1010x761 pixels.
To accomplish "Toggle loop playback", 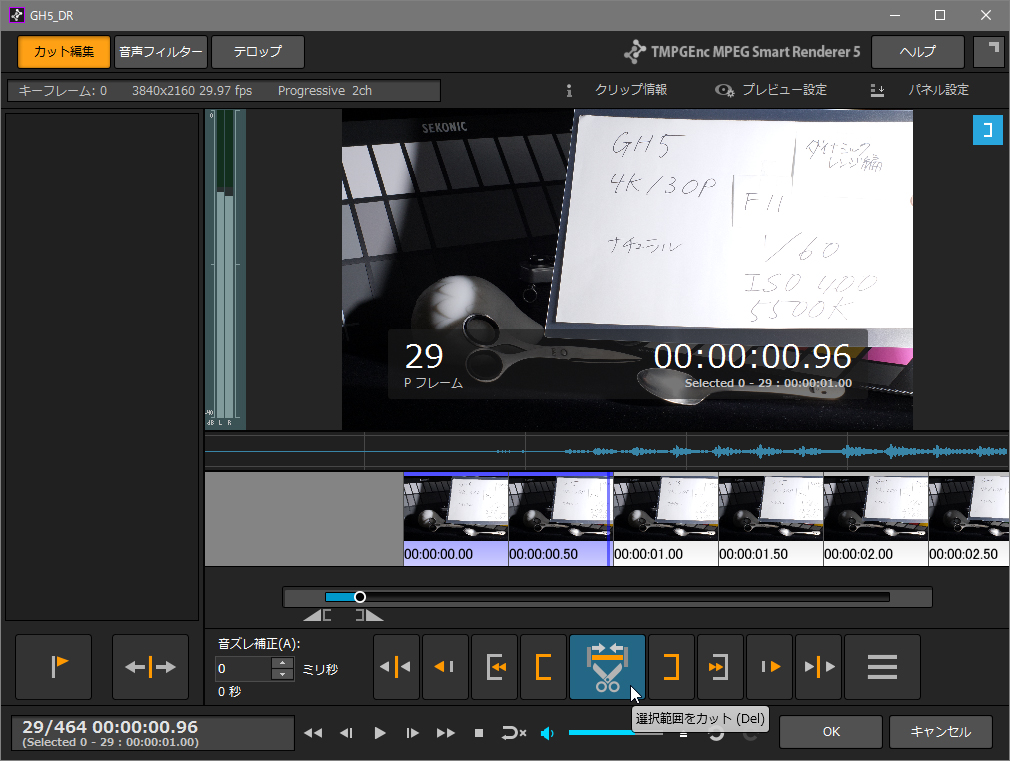I will (513, 733).
